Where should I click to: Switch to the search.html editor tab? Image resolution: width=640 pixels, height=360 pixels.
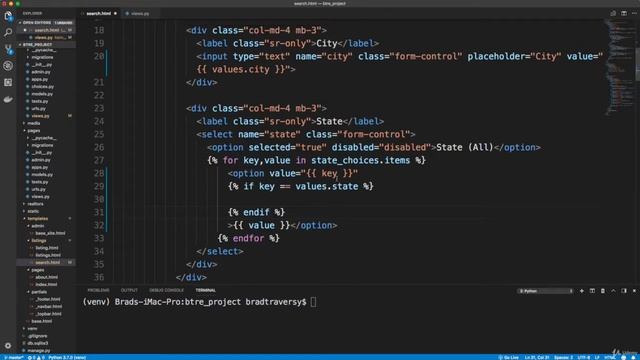[99, 13]
